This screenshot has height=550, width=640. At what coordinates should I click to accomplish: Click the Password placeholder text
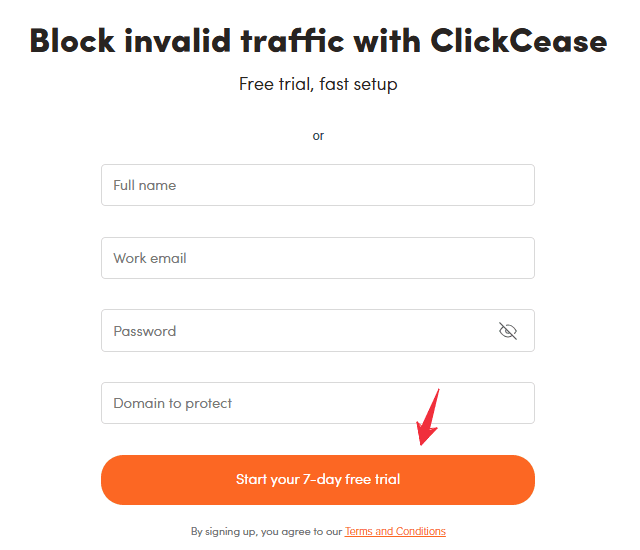[x=145, y=331]
